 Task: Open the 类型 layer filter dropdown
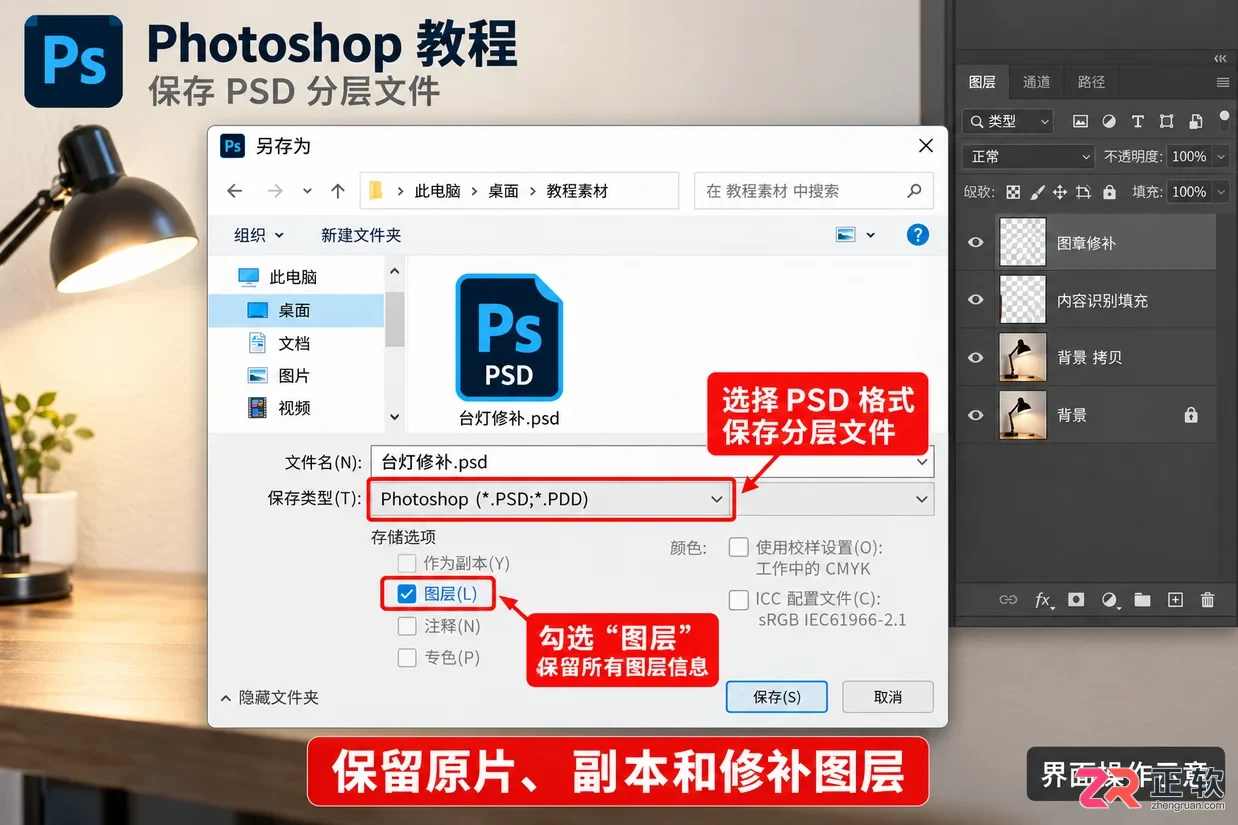(x=1008, y=121)
